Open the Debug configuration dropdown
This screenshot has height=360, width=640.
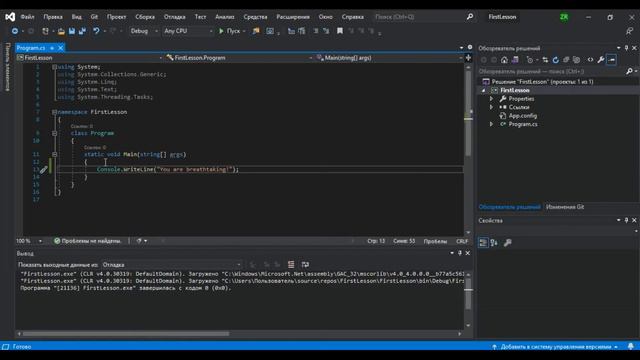pos(144,31)
